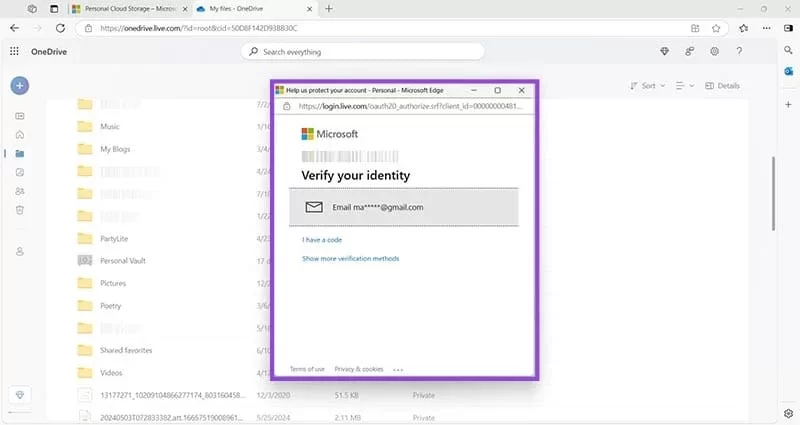Add this page to browser favorites

tap(717, 28)
